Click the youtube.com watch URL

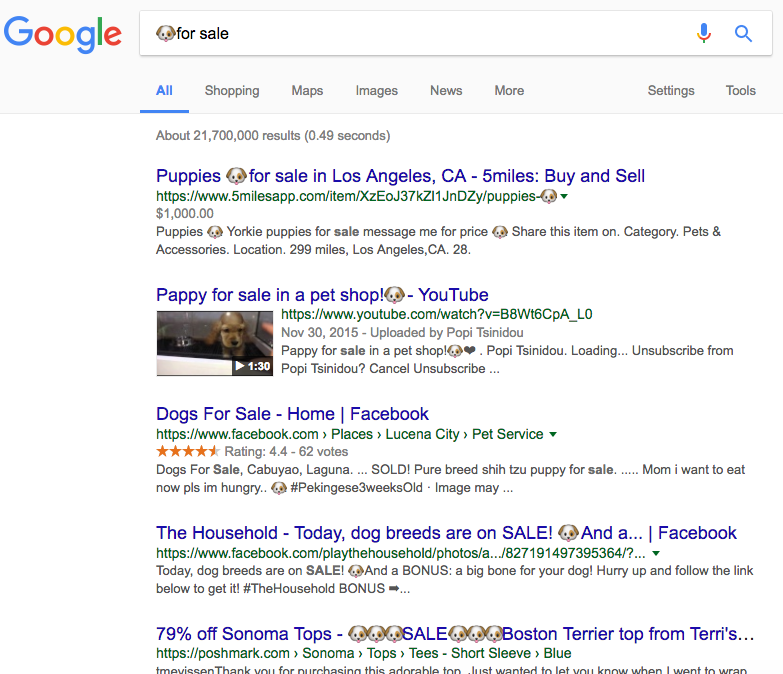point(436,314)
